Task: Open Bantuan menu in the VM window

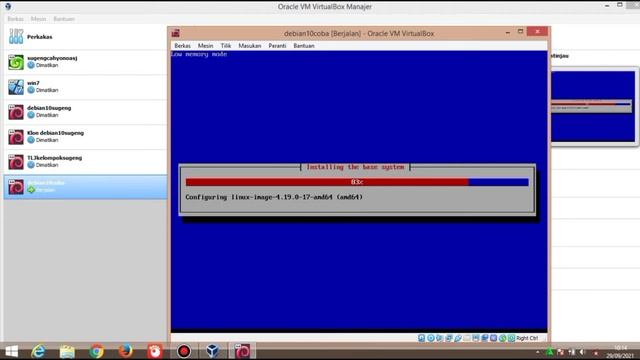Action: coord(304,46)
